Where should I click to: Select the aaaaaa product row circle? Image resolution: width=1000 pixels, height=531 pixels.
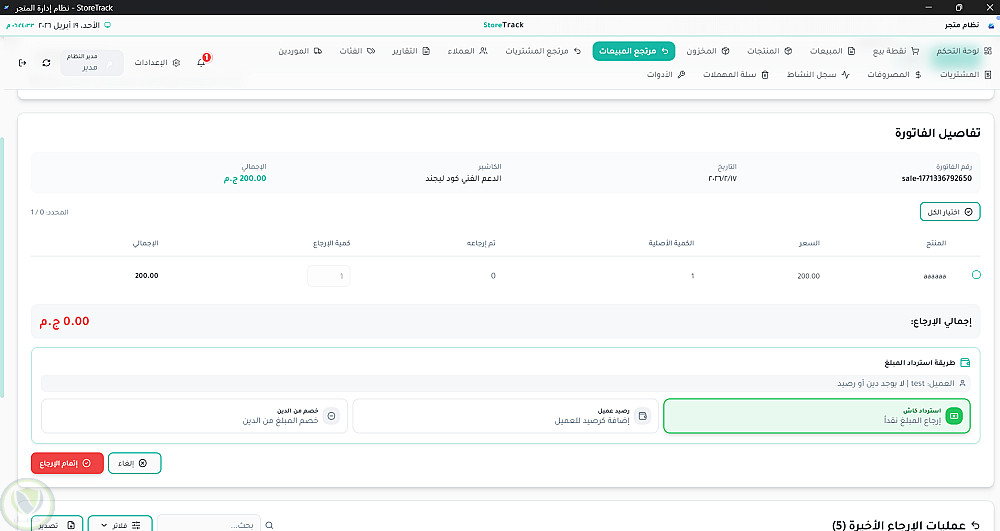click(x=976, y=275)
